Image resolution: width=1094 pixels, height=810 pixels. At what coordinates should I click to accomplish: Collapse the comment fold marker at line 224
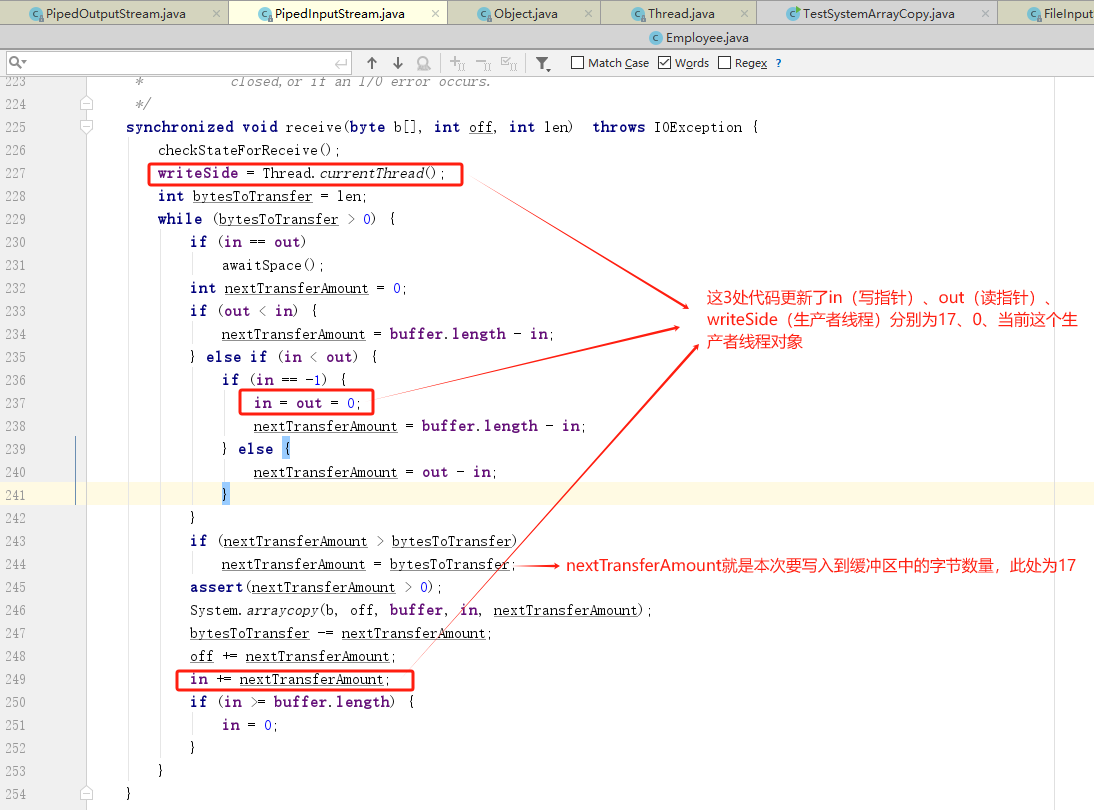pos(87,103)
